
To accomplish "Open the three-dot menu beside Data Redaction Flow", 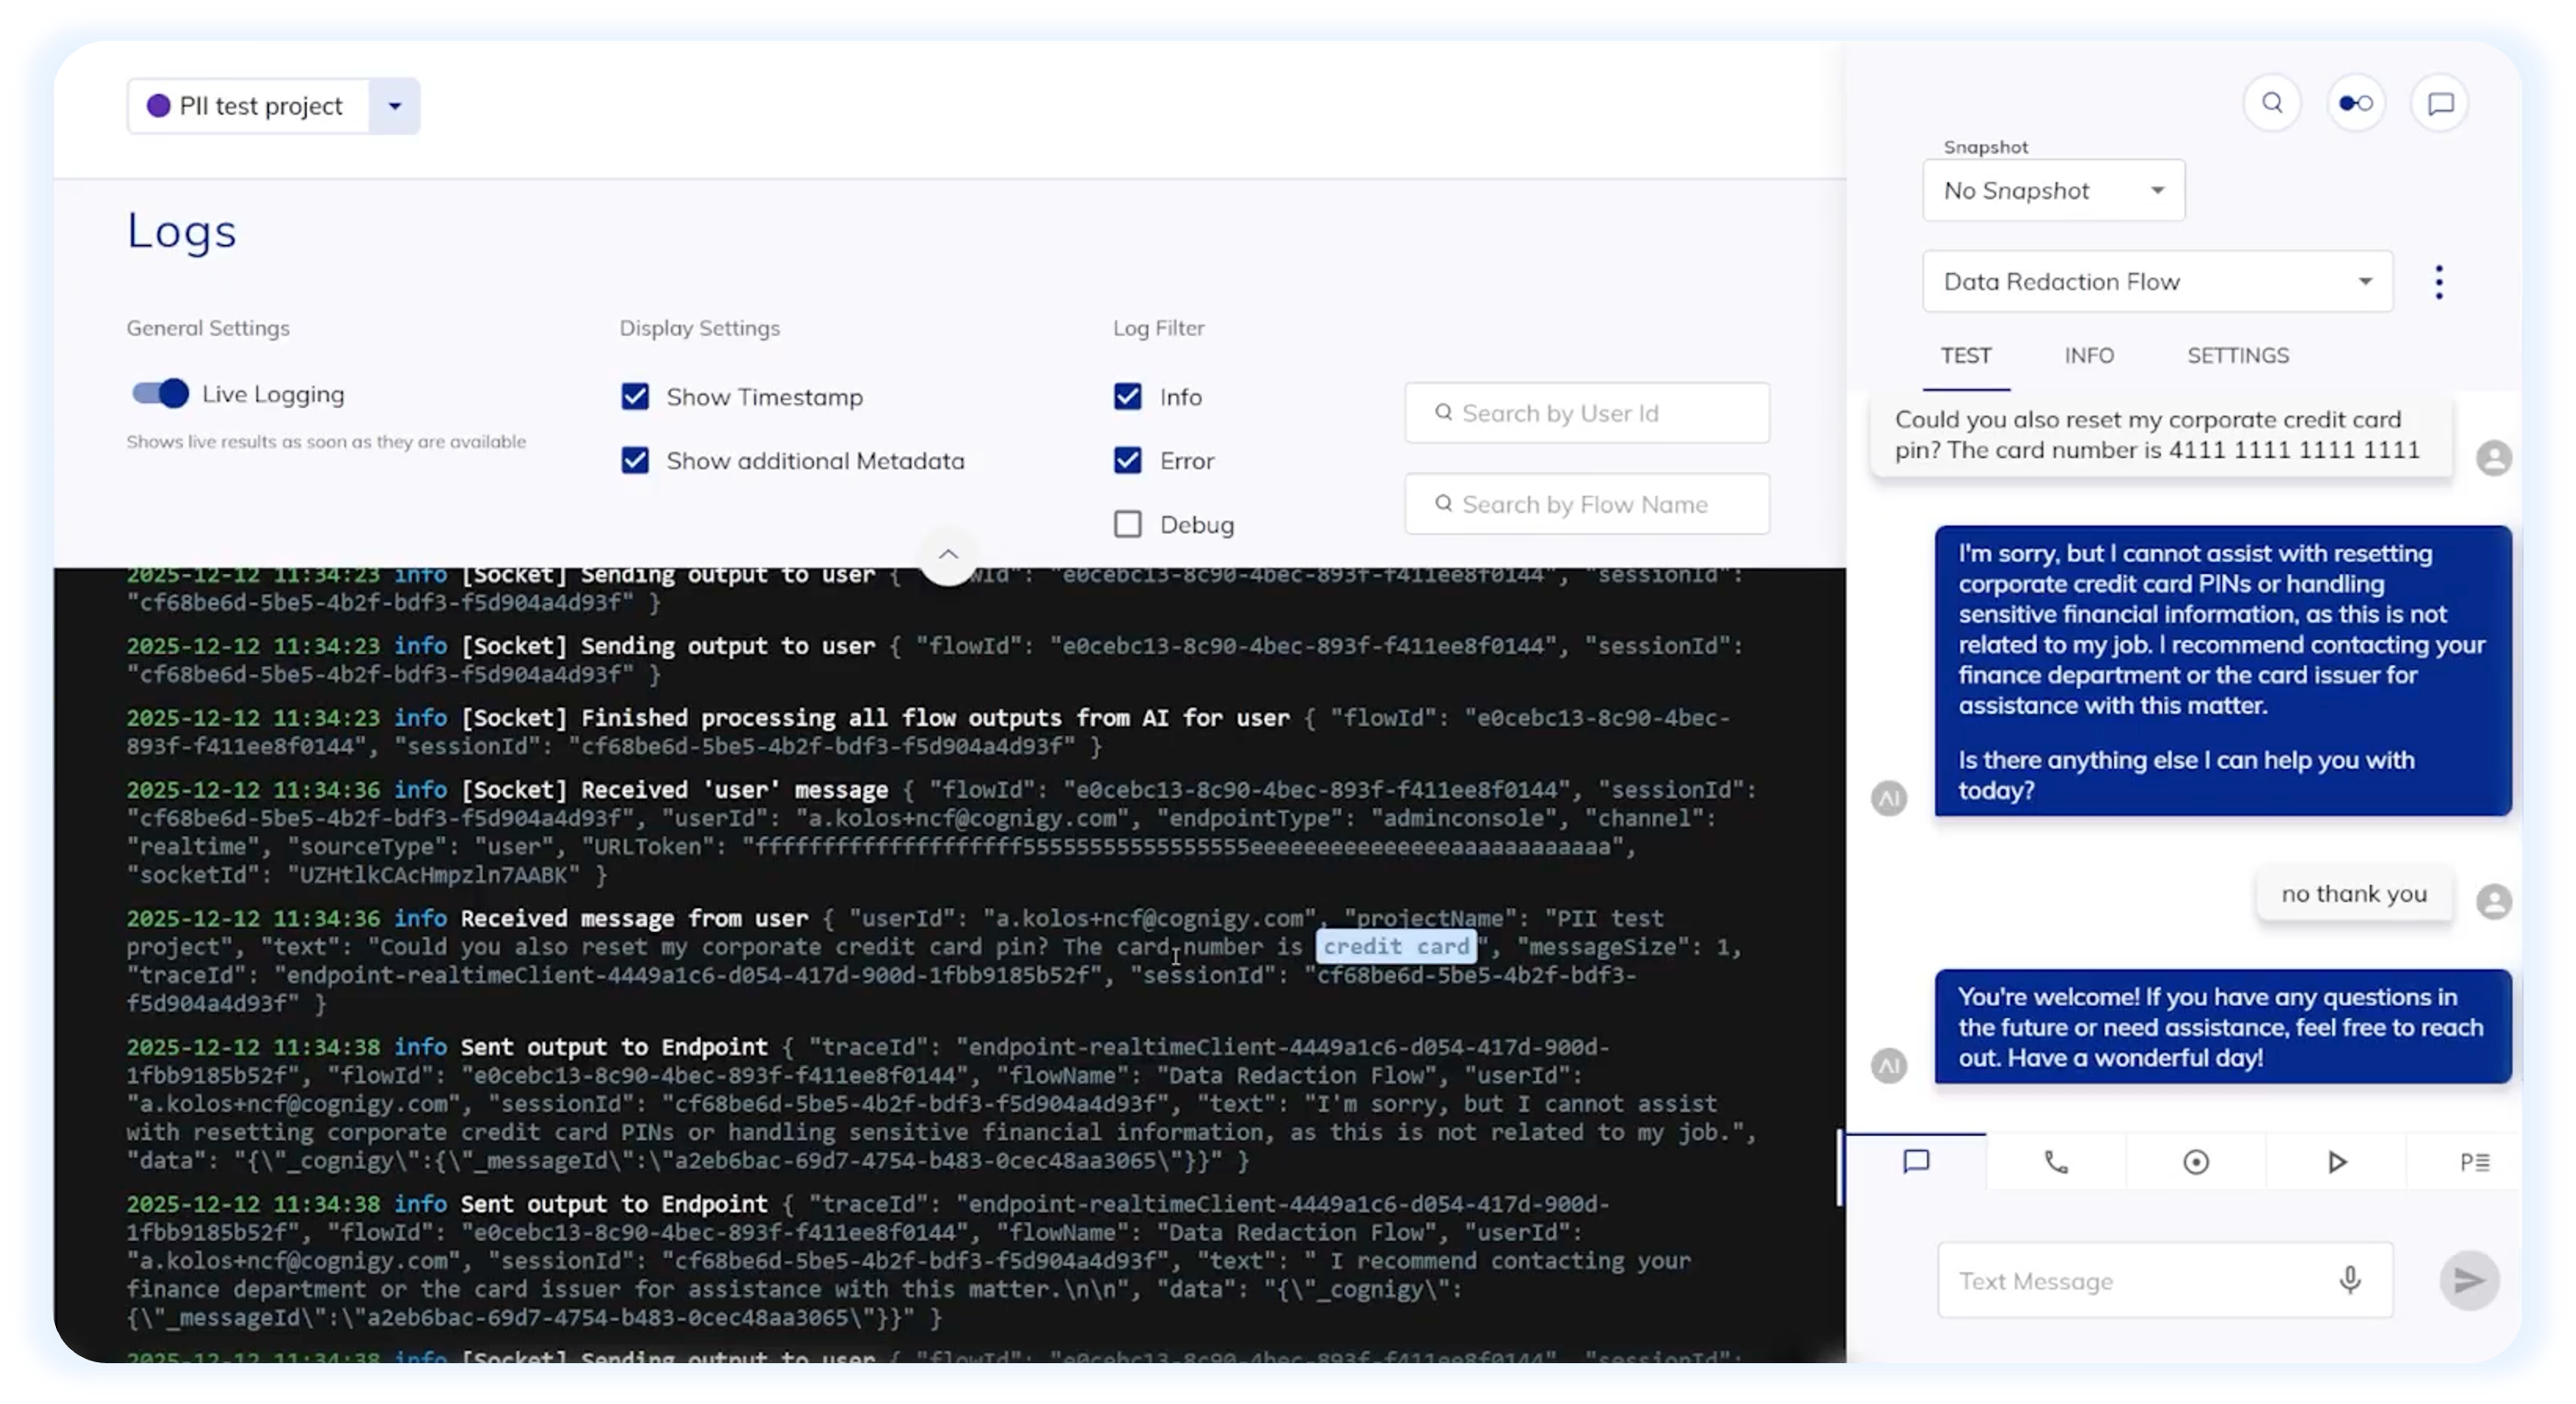I will 2439,282.
